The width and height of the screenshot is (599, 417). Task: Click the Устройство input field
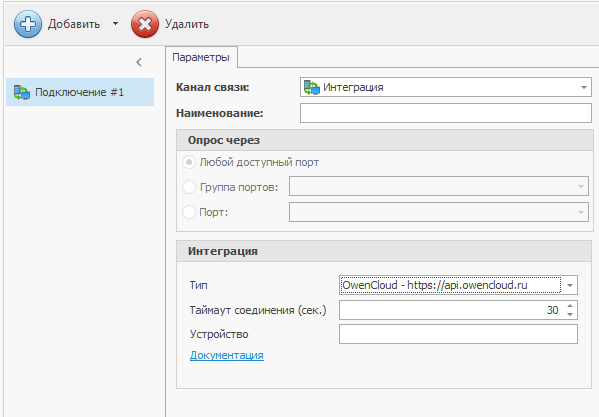tap(458, 334)
